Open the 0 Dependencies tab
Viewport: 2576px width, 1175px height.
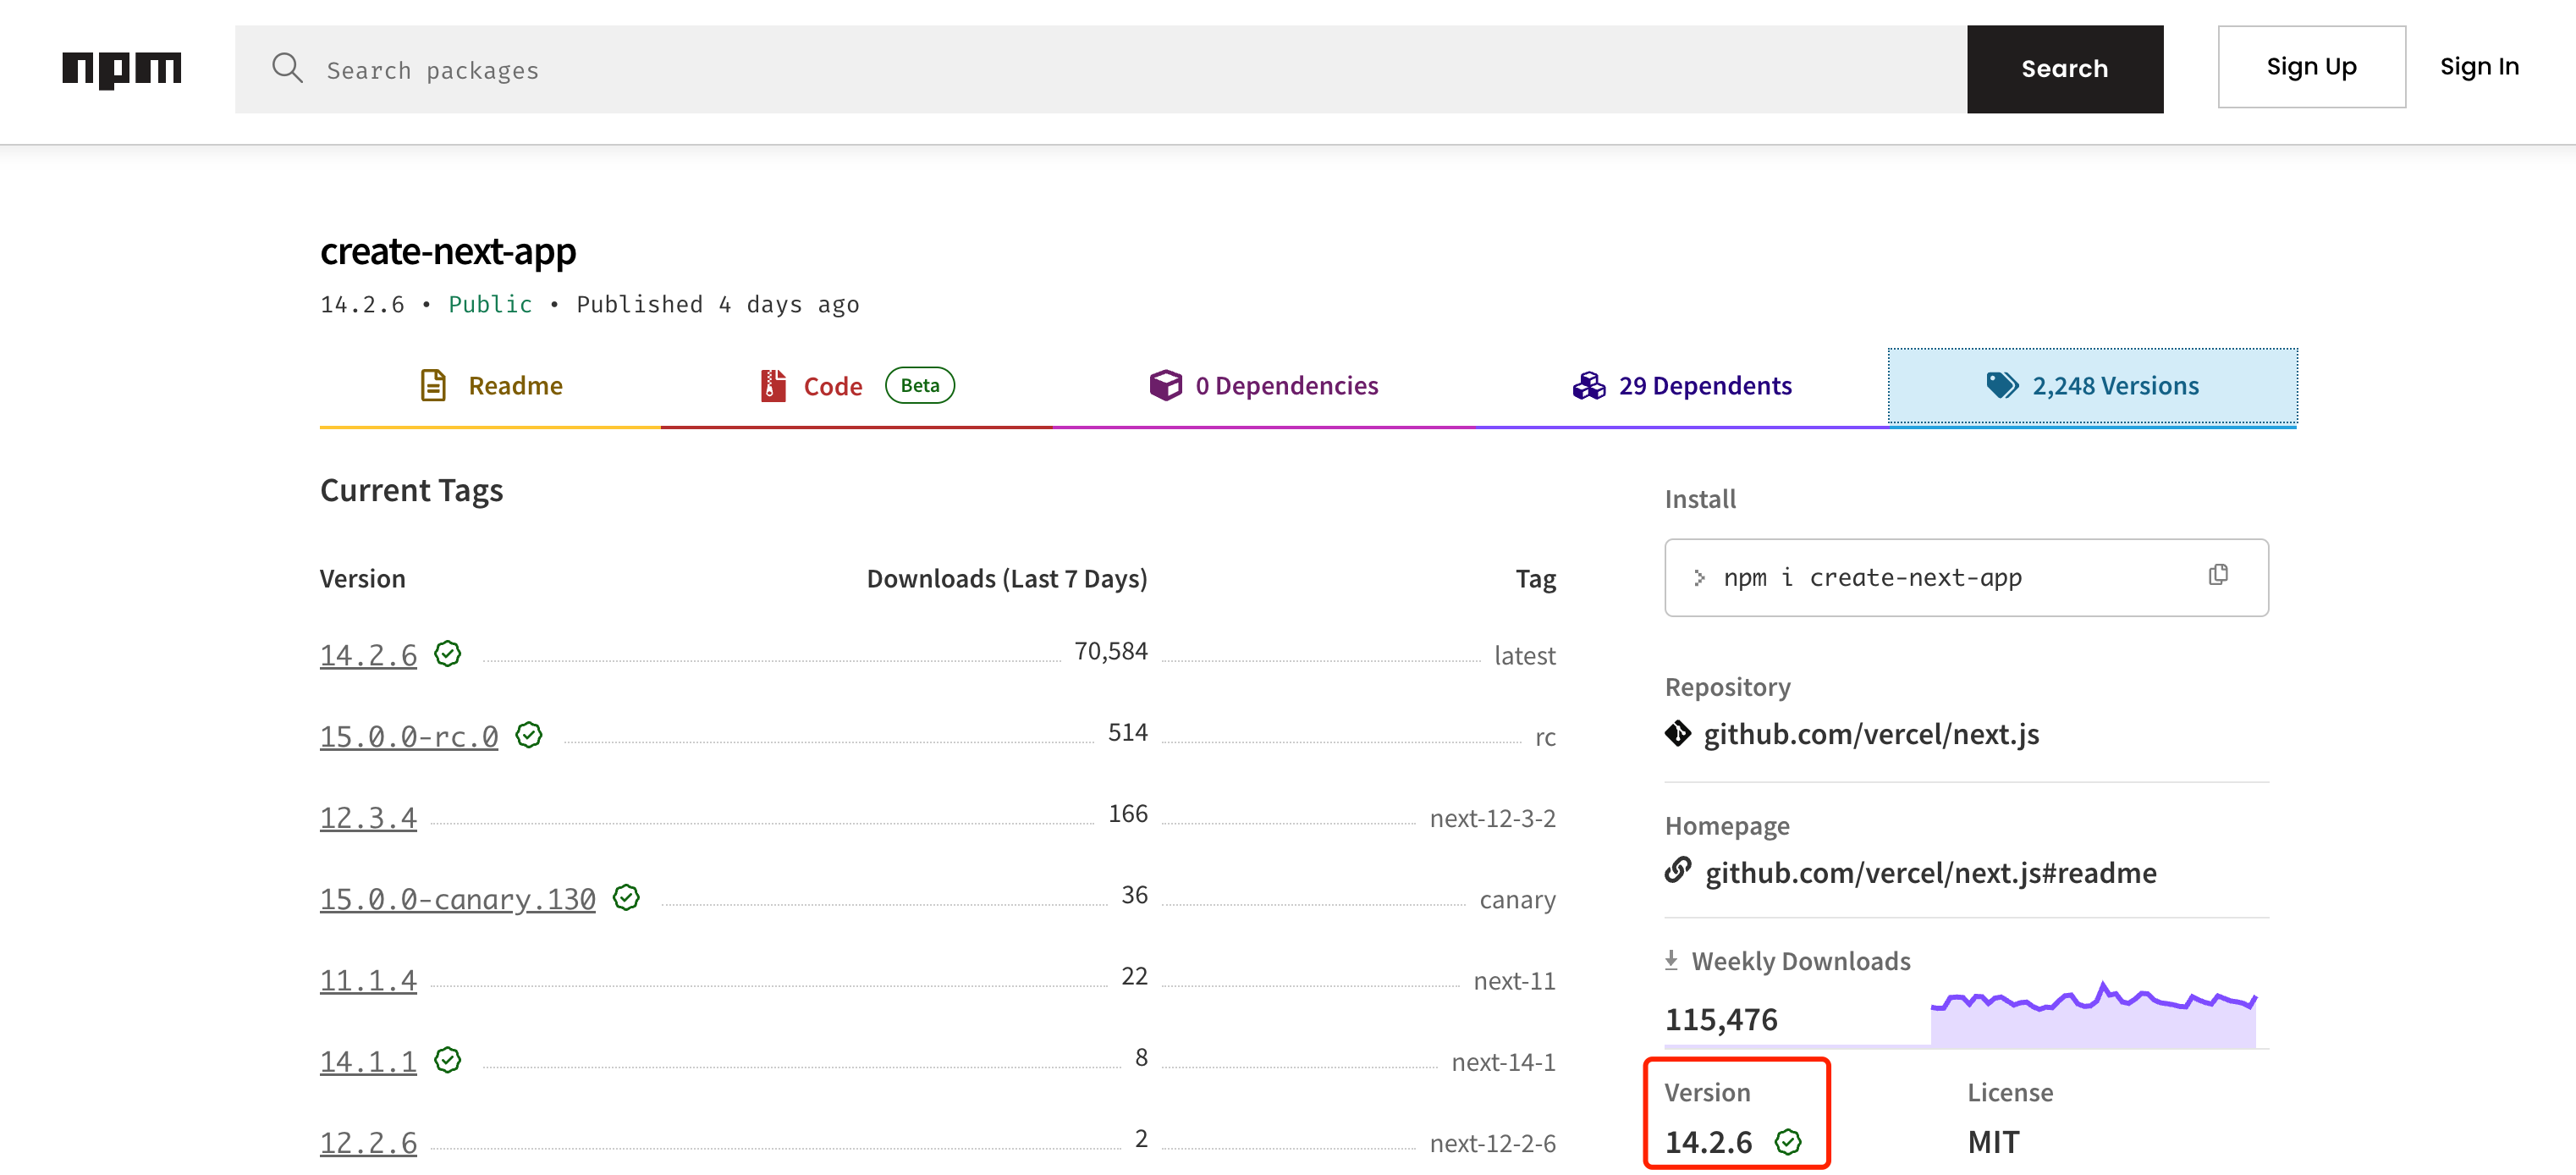pyautogui.click(x=1263, y=386)
